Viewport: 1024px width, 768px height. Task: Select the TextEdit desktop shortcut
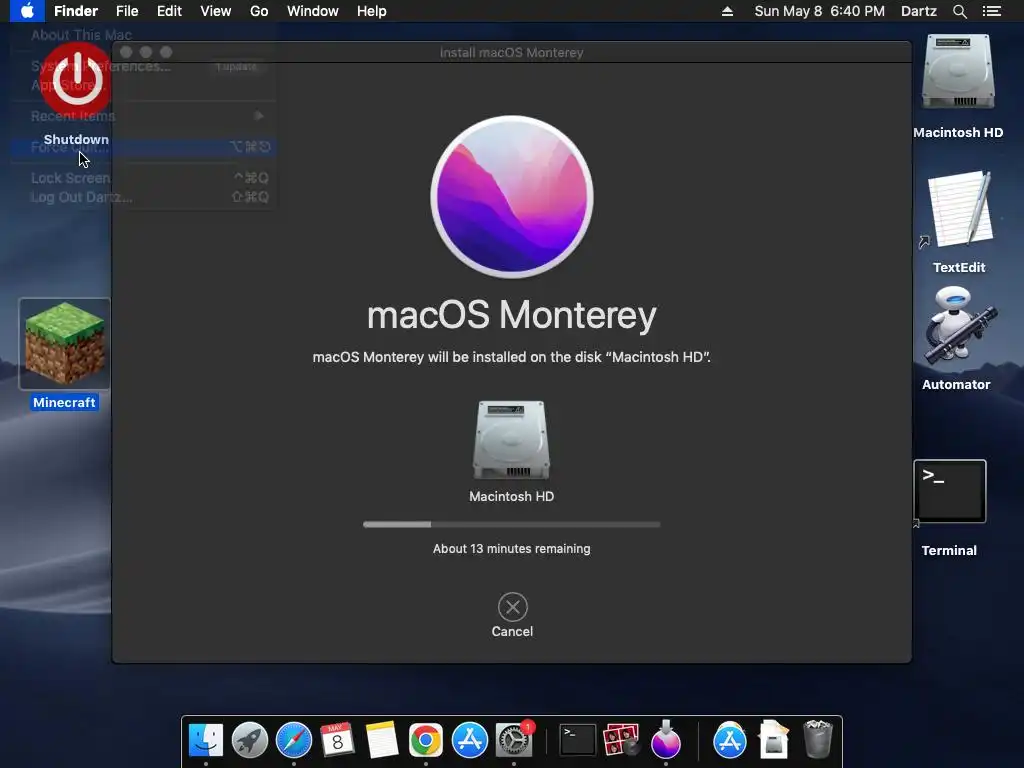click(x=959, y=209)
